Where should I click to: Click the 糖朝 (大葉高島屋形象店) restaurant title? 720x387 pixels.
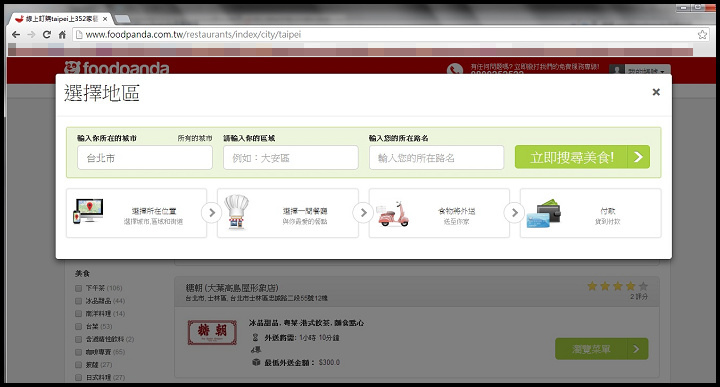(x=232, y=288)
